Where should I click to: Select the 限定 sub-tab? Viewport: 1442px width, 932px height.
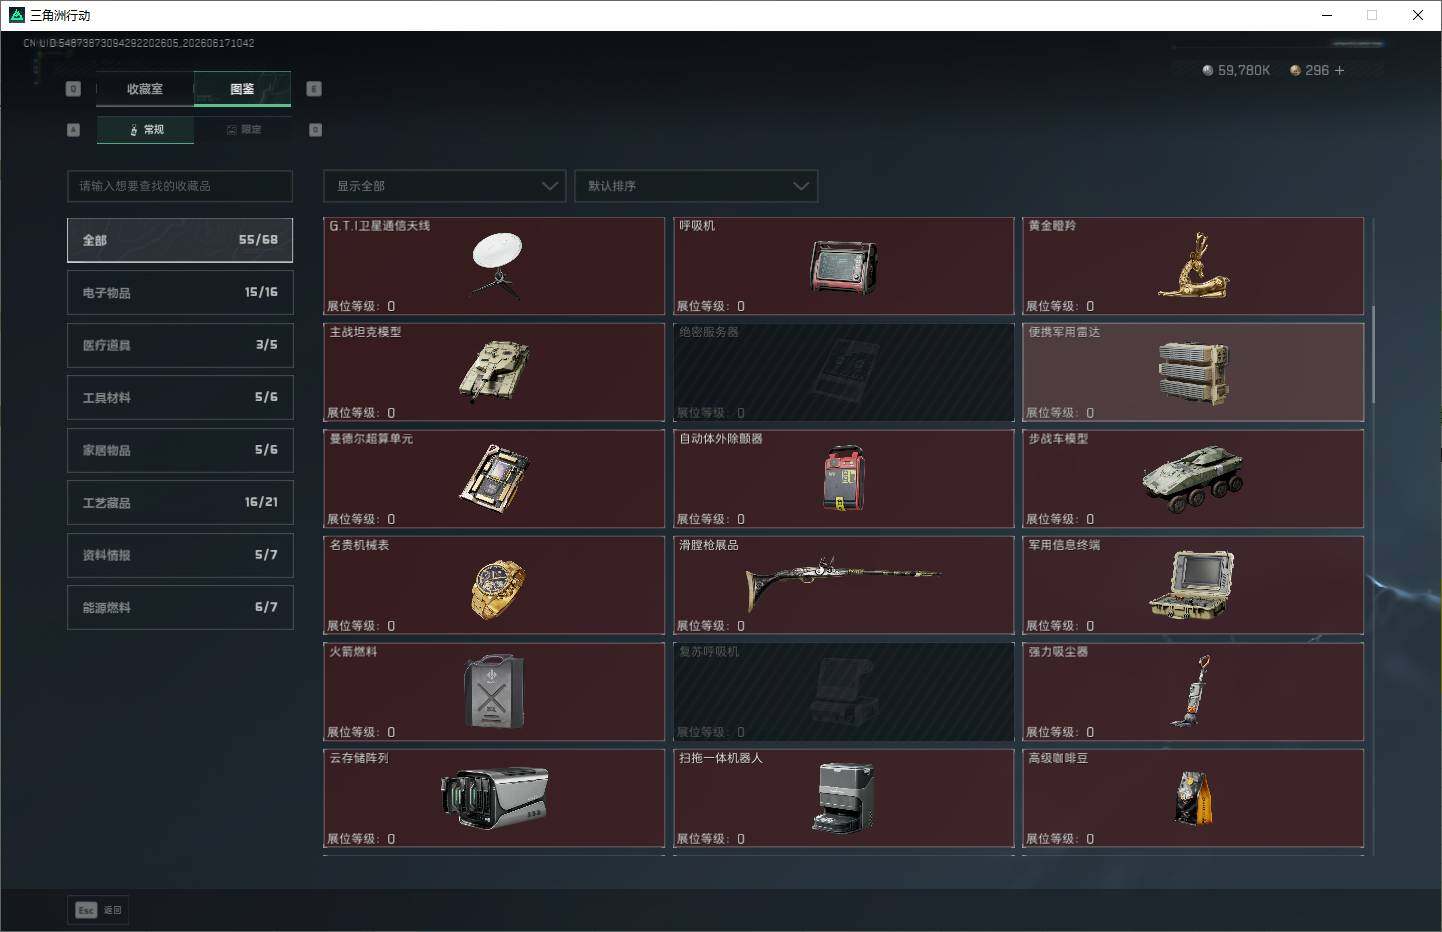click(x=243, y=130)
